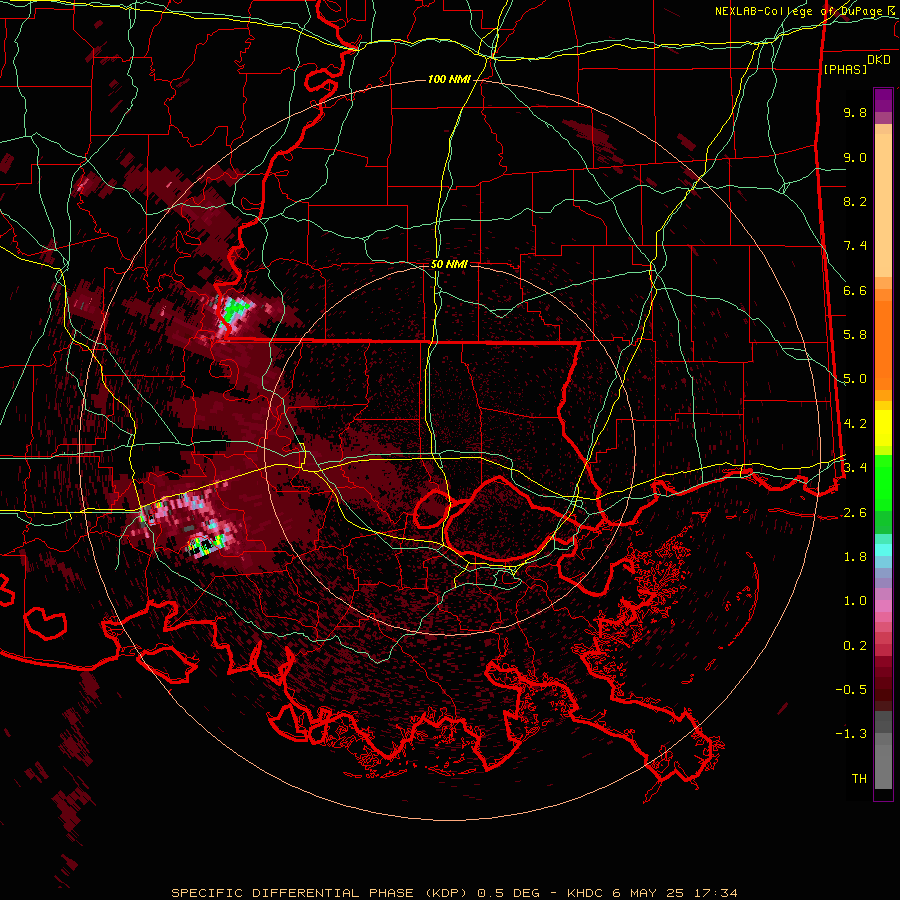The height and width of the screenshot is (900, 900).
Task: Click the 50 NMI range ring label
Action: (x=449, y=264)
